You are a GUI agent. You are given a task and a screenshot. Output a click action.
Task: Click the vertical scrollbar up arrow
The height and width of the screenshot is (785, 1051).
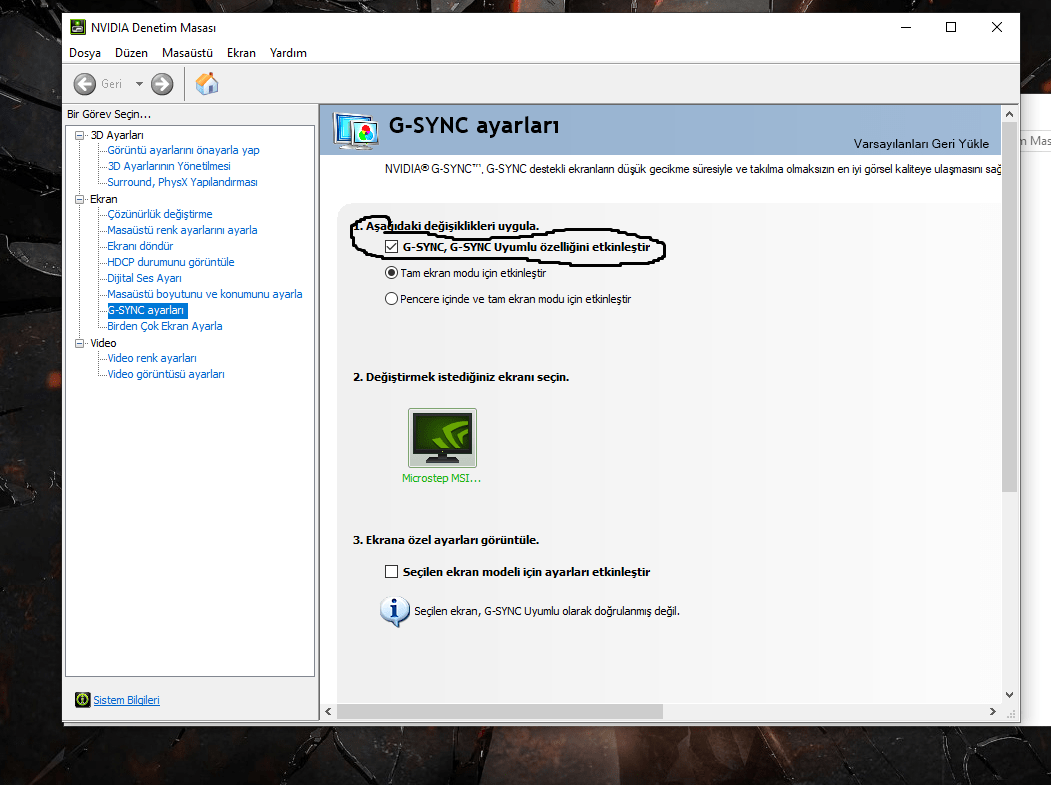(x=1009, y=115)
